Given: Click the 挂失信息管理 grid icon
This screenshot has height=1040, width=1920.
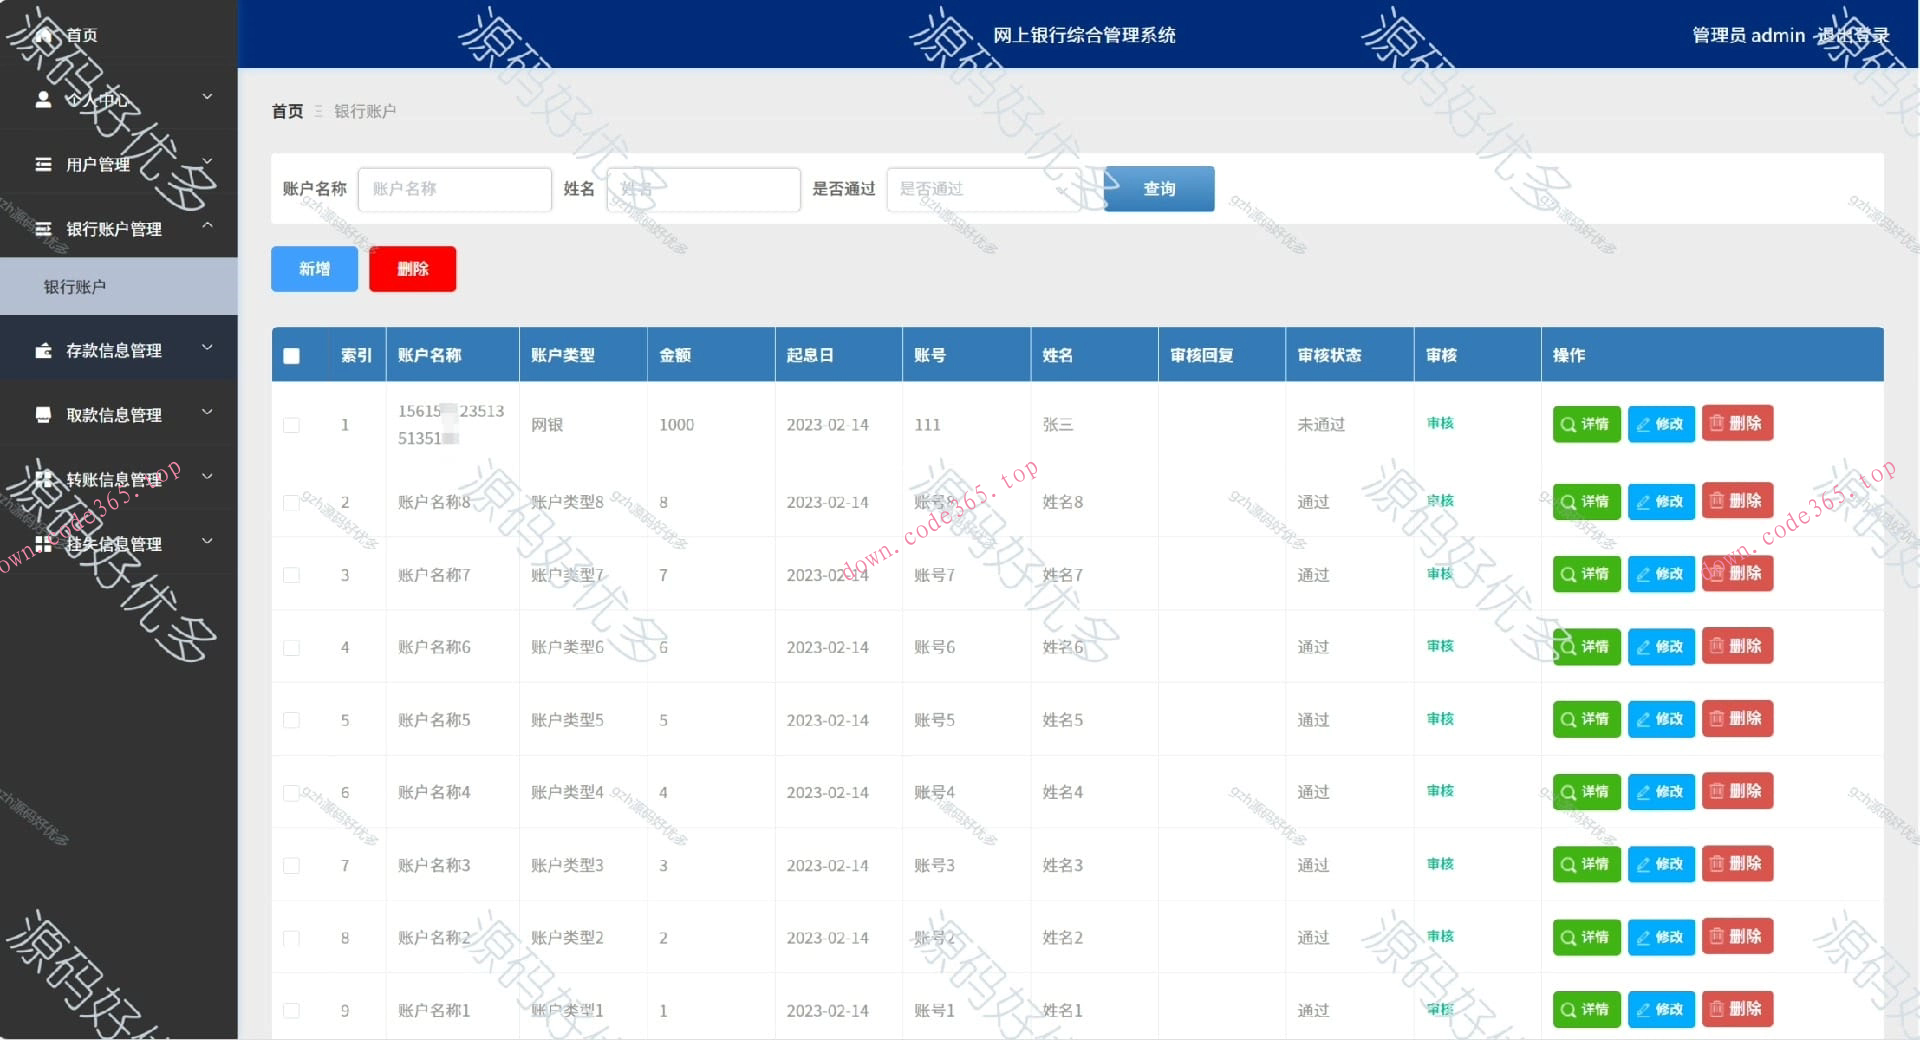Looking at the screenshot, I should [x=43, y=543].
